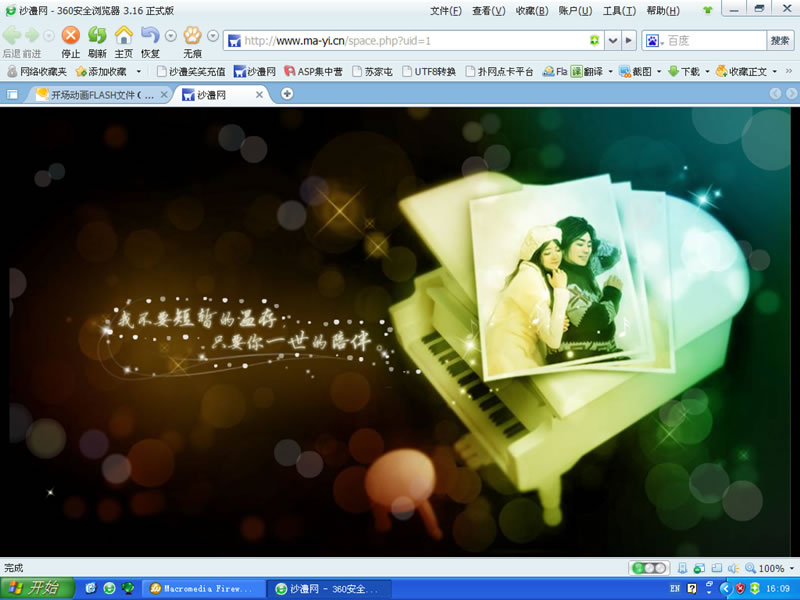
Task: Open the 收藏(B) menu
Action: click(532, 11)
